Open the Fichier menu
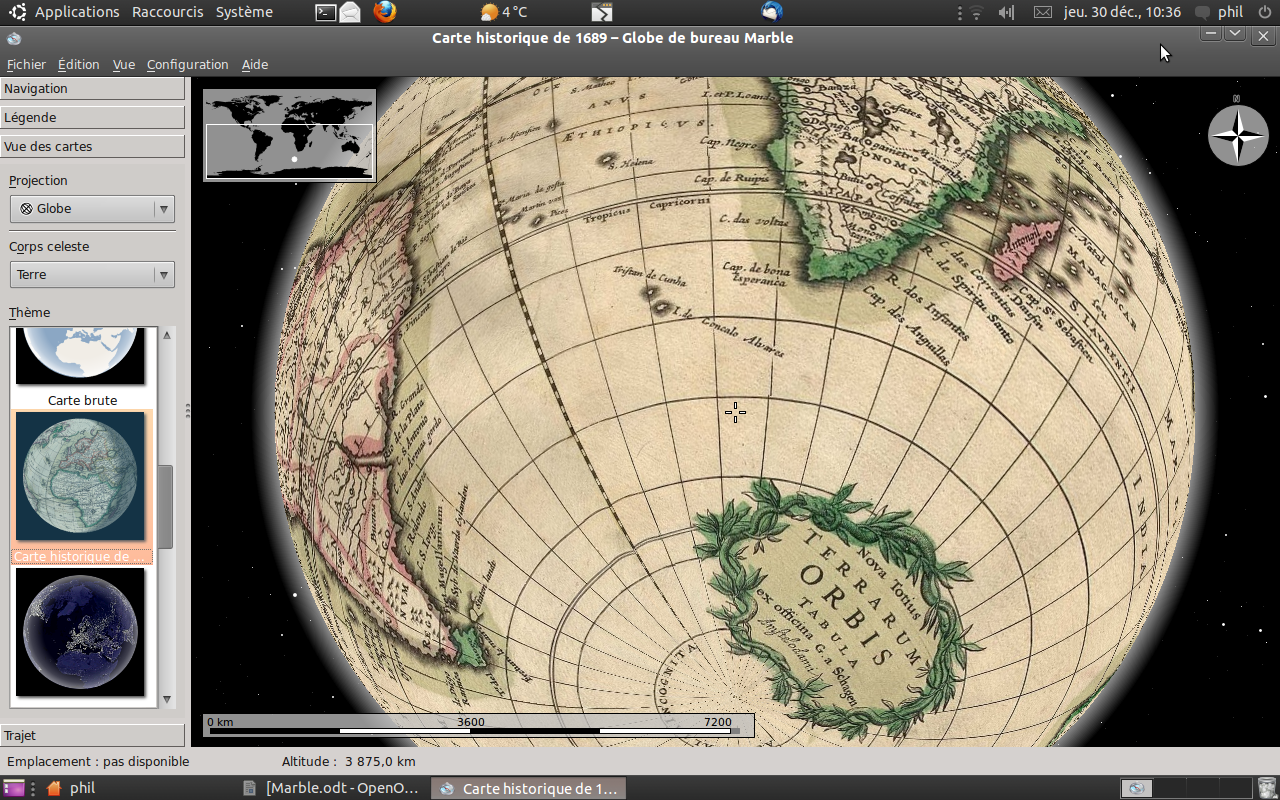The image size is (1280, 800). [x=26, y=64]
